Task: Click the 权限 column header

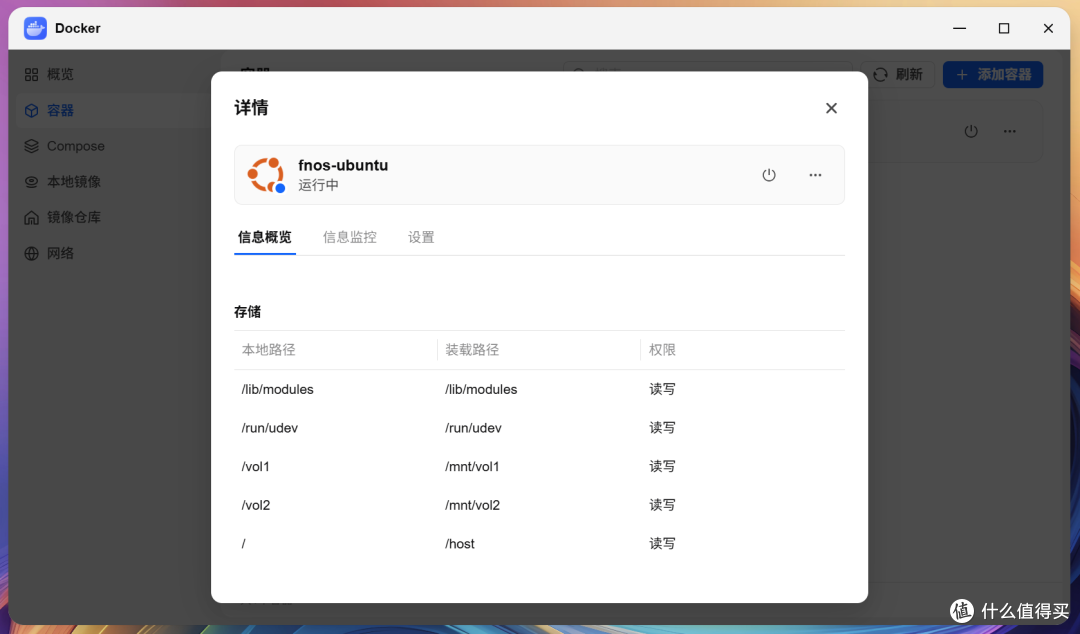Action: (662, 350)
